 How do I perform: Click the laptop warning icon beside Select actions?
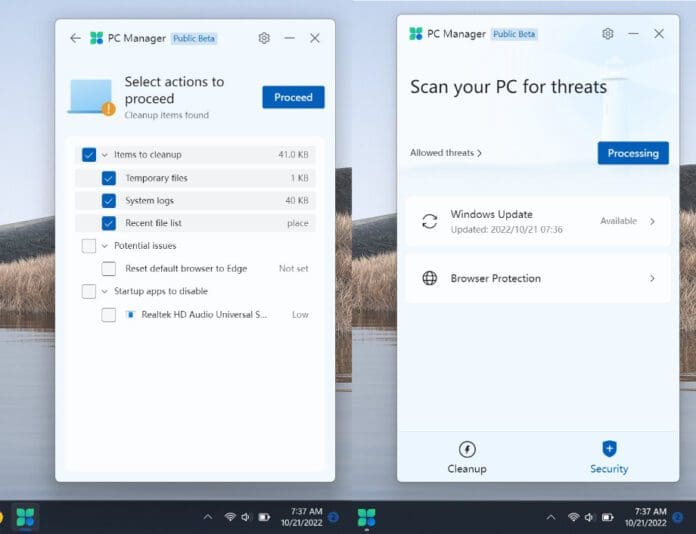(91, 96)
